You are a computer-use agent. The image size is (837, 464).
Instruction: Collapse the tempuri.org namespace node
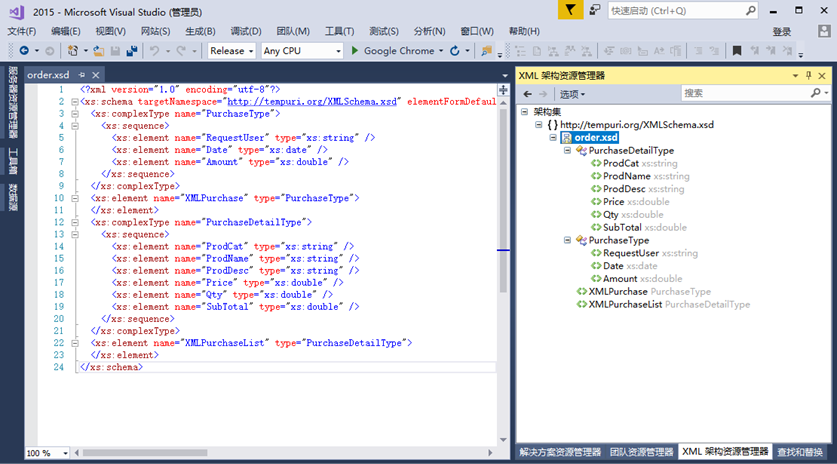click(x=539, y=124)
